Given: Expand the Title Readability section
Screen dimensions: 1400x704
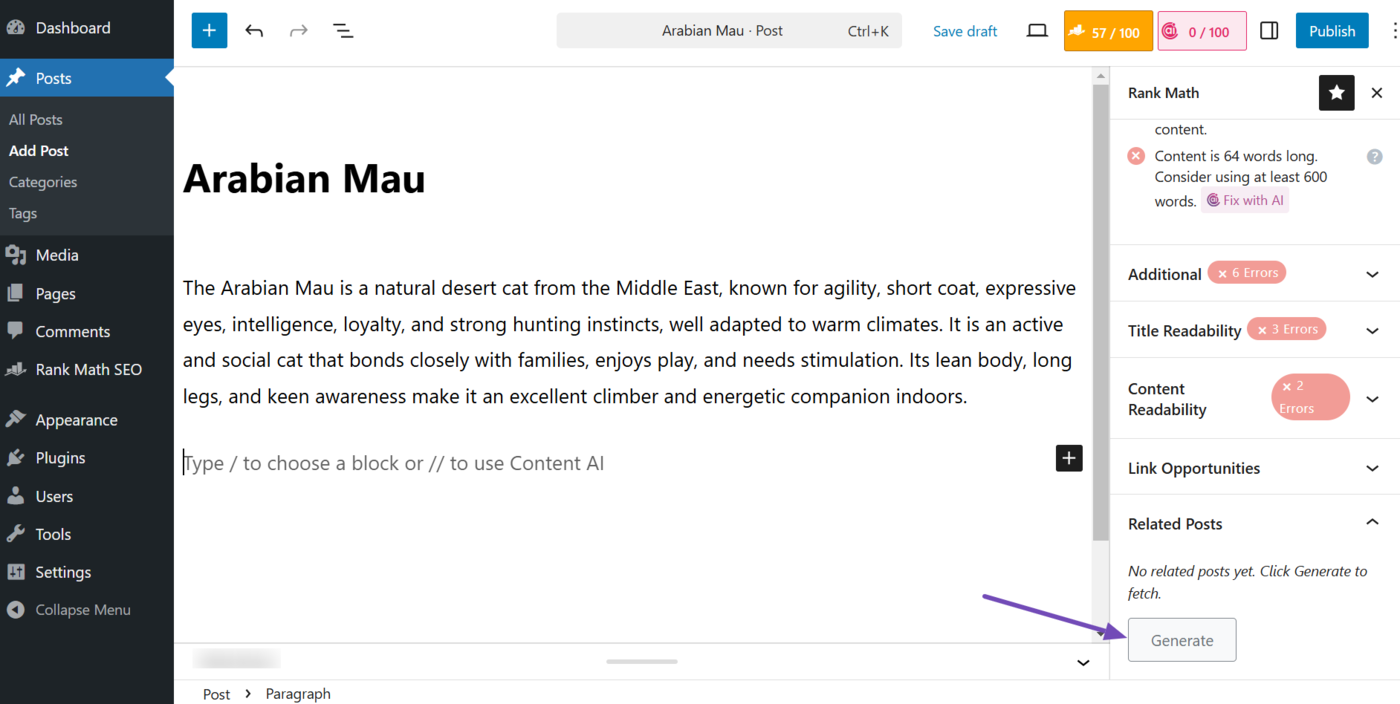Looking at the screenshot, I should point(1372,330).
